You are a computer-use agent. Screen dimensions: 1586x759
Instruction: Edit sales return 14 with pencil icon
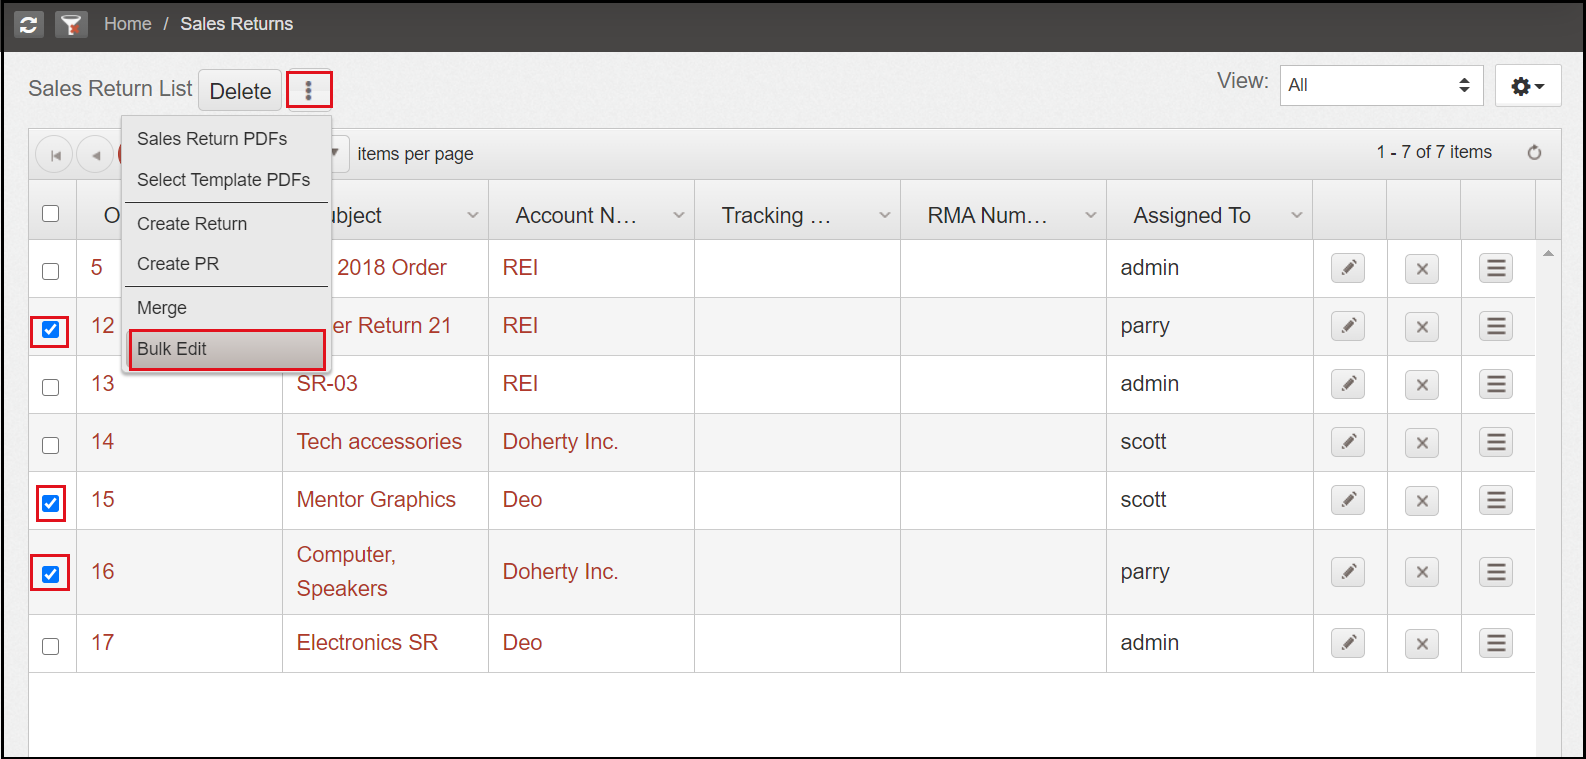point(1348,442)
